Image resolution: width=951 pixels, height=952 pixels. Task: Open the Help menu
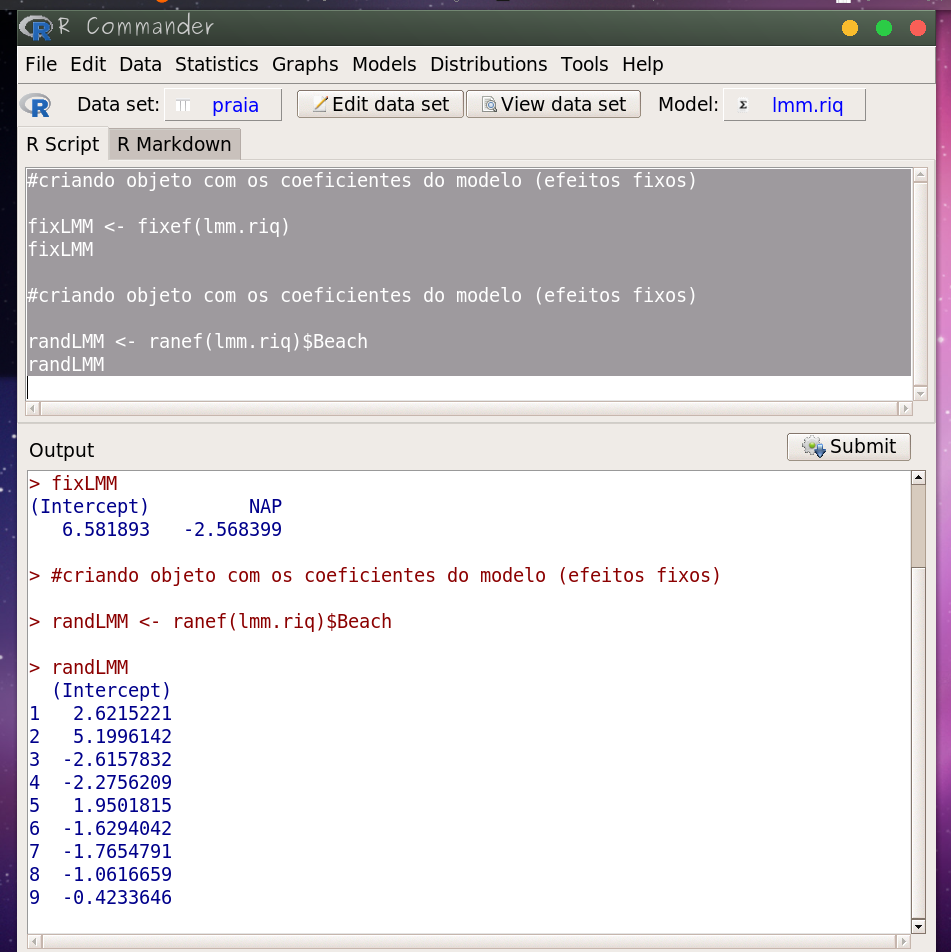click(x=642, y=64)
